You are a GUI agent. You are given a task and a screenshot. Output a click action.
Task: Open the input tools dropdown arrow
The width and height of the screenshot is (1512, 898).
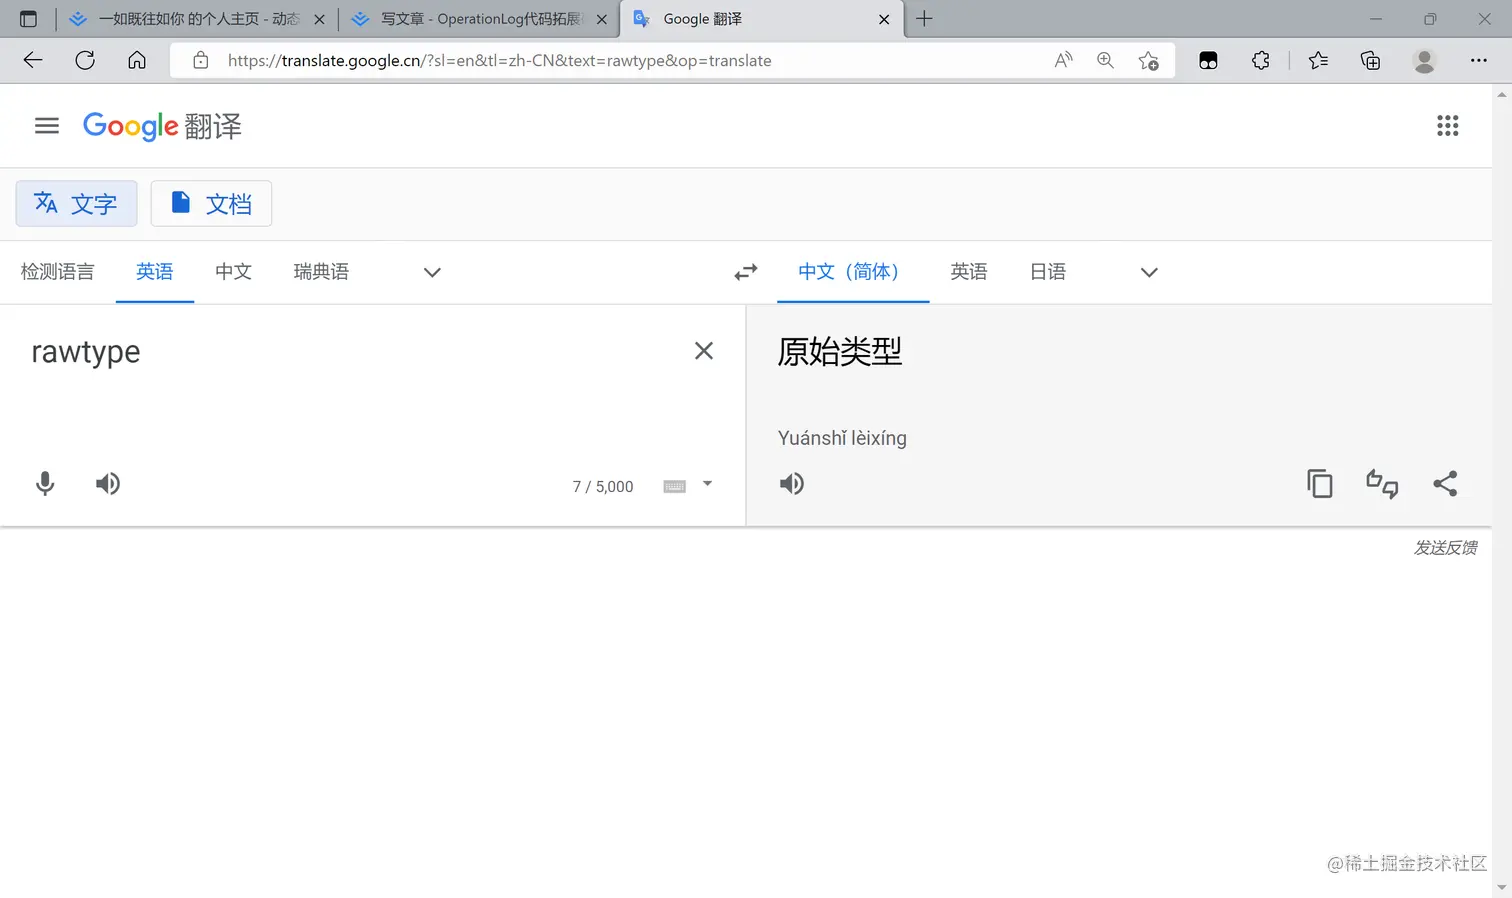pyautogui.click(x=708, y=484)
